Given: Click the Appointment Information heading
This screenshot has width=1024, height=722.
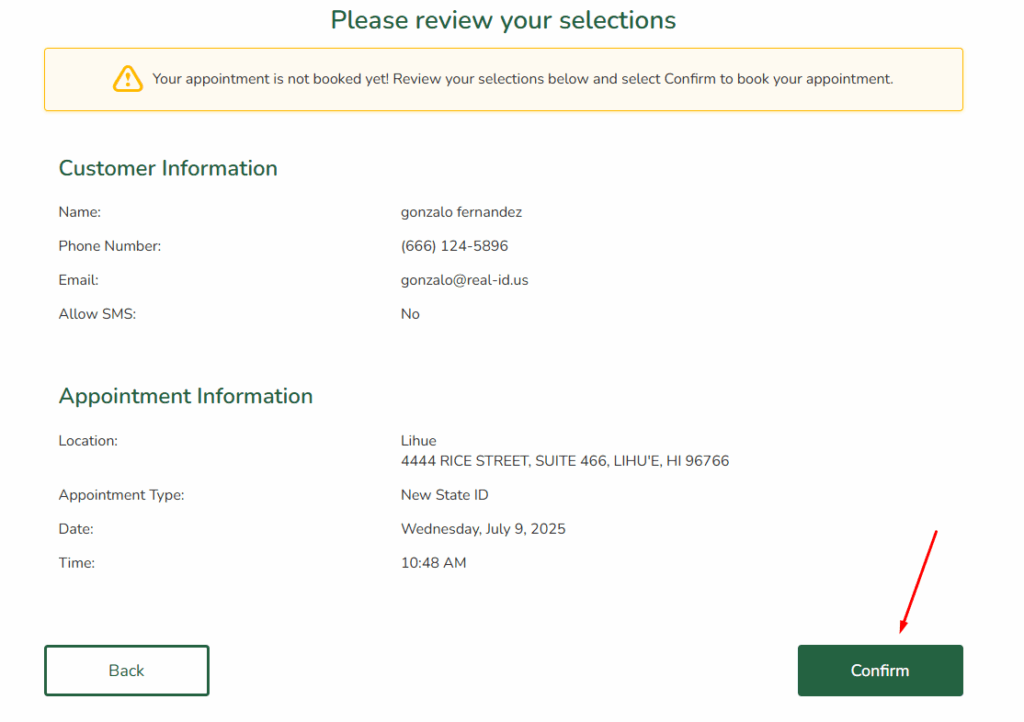Looking at the screenshot, I should click(185, 396).
